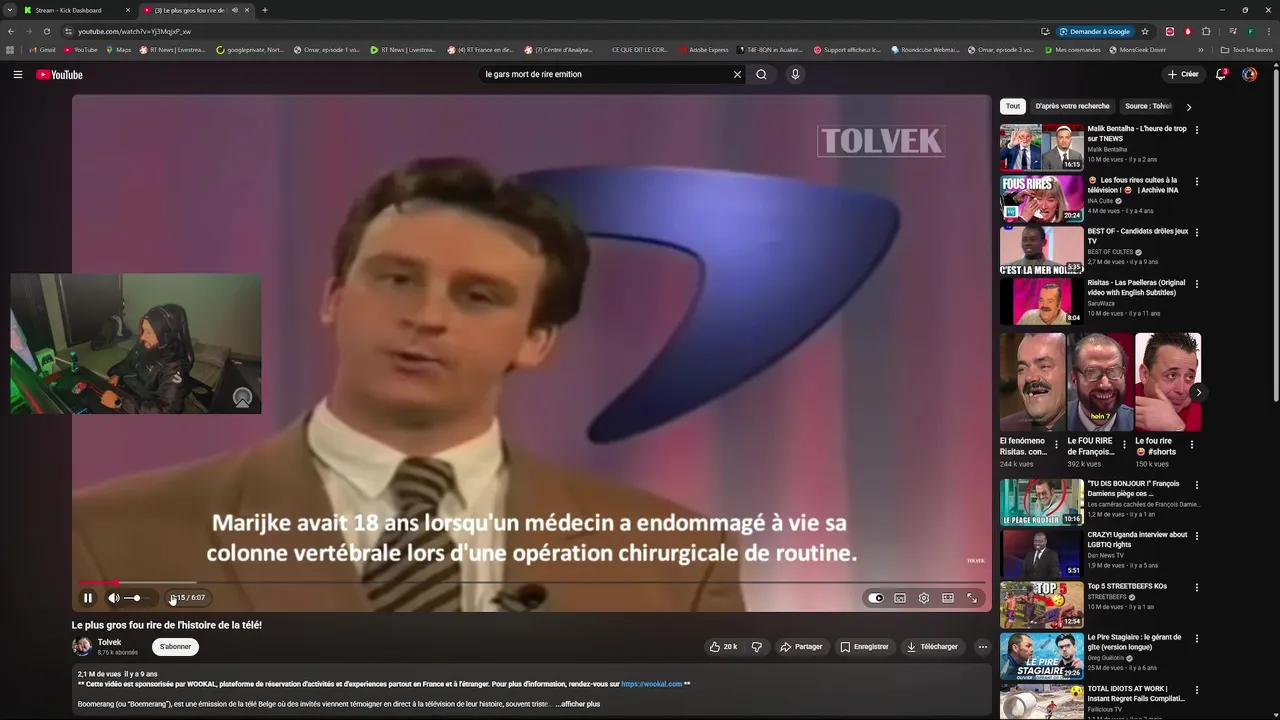Open the browser extensions puzzle icon
Image resolution: width=1280 pixels, height=720 pixels.
[x=1206, y=31]
